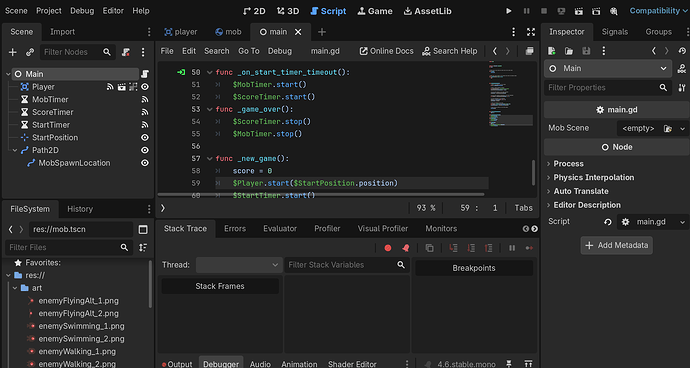Click the red breakpoint record icon

[x=388, y=248]
